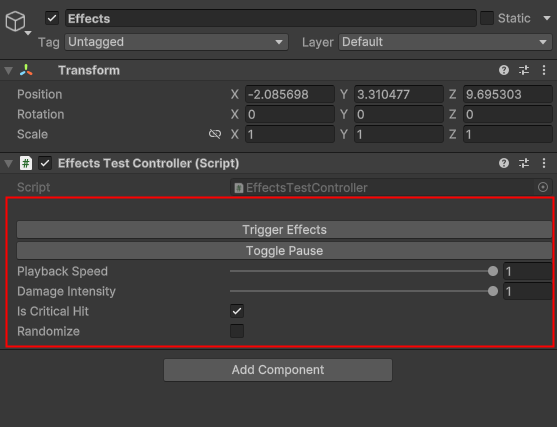The height and width of the screenshot is (427, 557).
Task: Click the Rotation Z value field
Action: click(x=508, y=114)
